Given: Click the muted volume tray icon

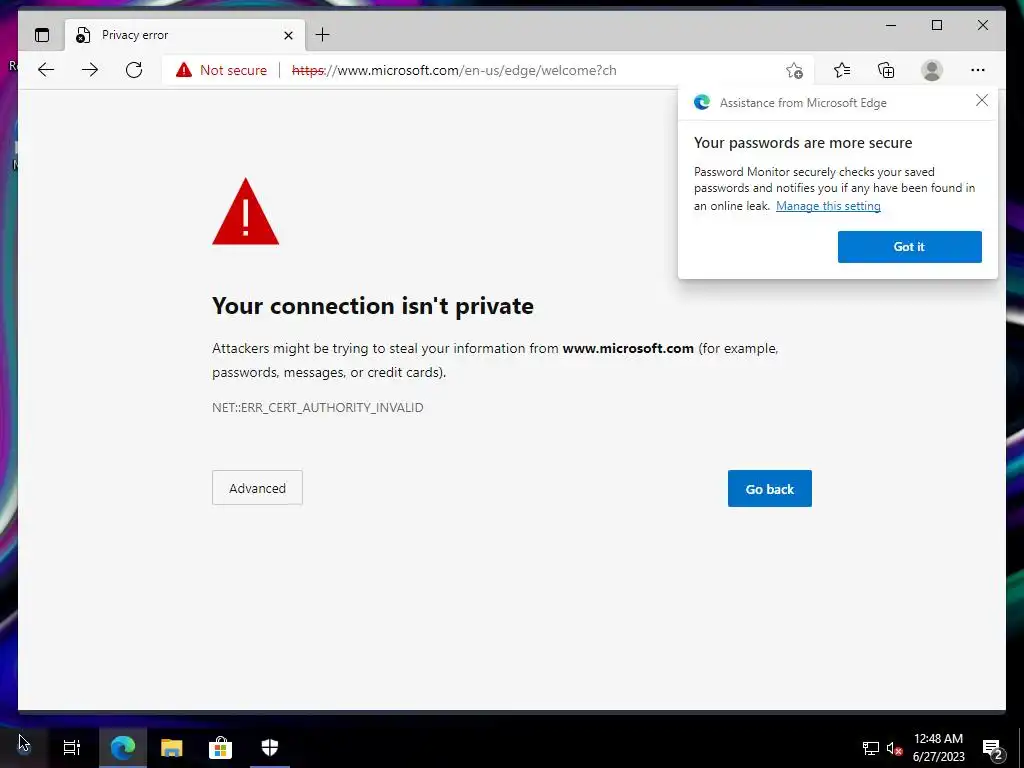Looking at the screenshot, I should [x=894, y=748].
